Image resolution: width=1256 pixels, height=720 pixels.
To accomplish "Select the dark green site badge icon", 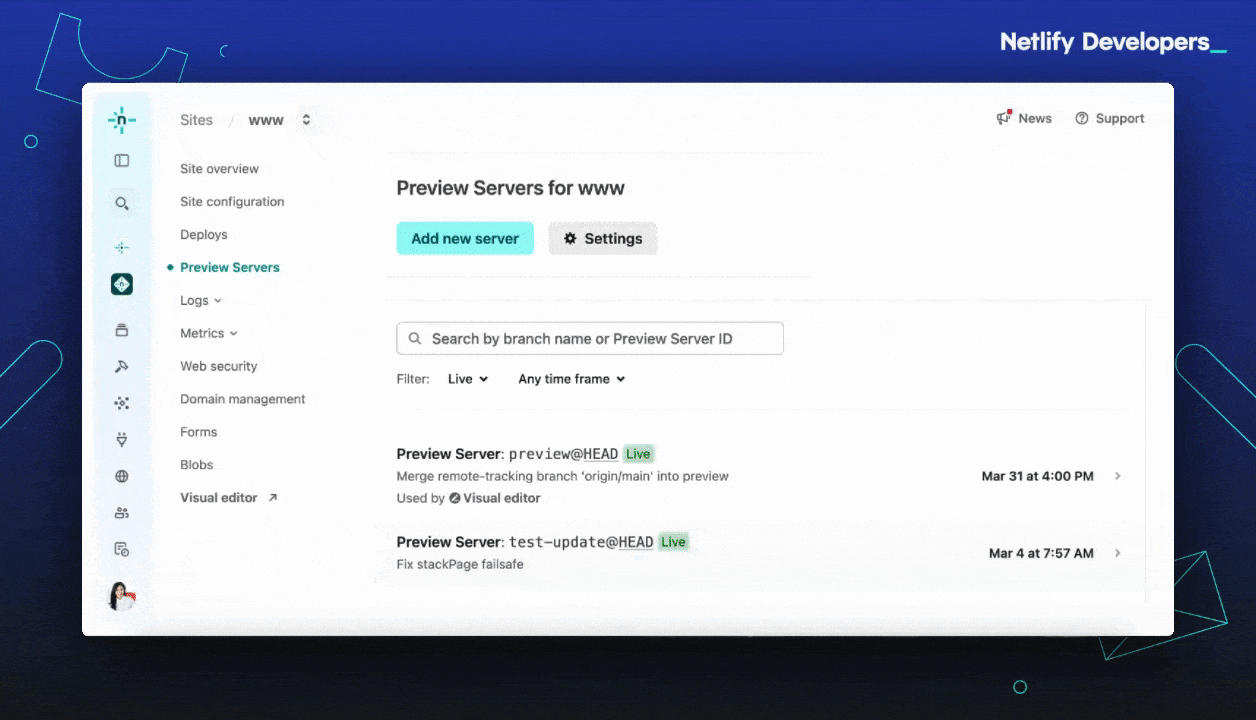I will pyautogui.click(x=121, y=285).
